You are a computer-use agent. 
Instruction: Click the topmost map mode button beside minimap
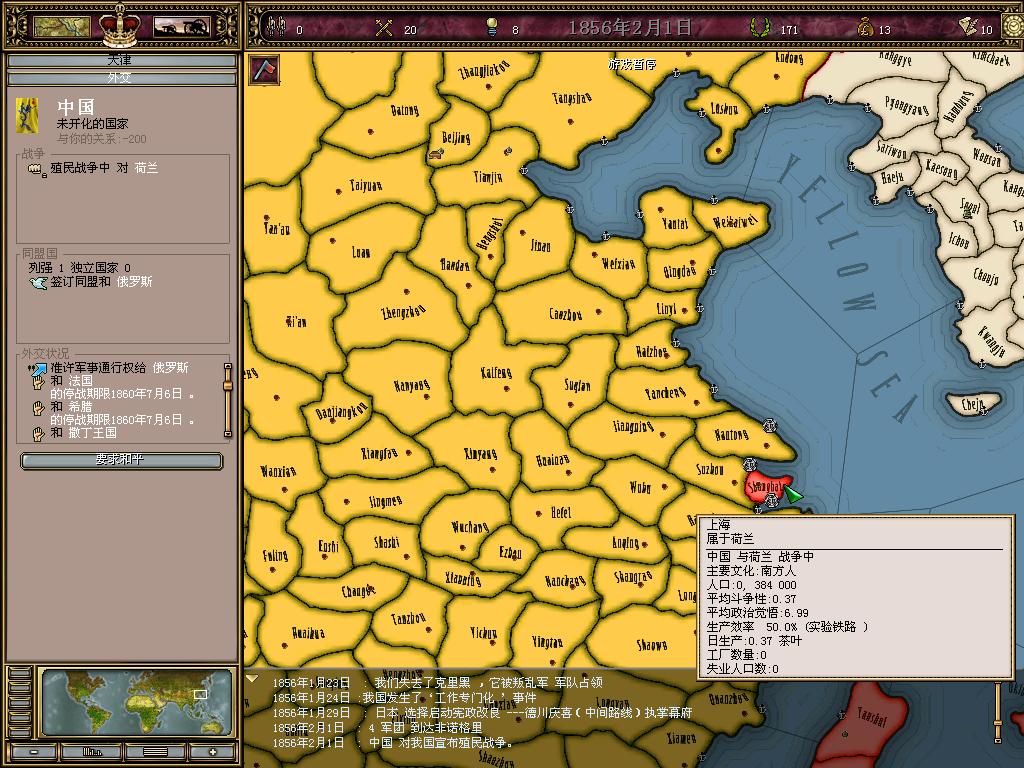pyautogui.click(x=20, y=673)
